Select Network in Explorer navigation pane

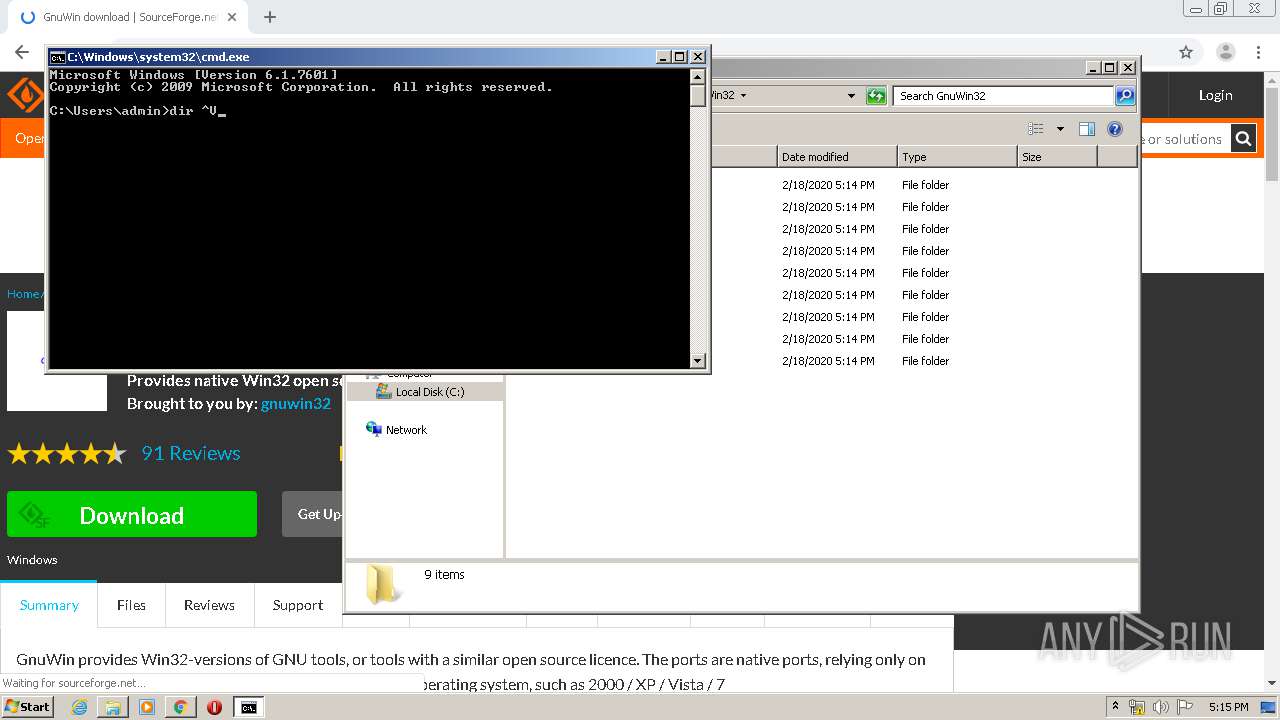tap(406, 430)
